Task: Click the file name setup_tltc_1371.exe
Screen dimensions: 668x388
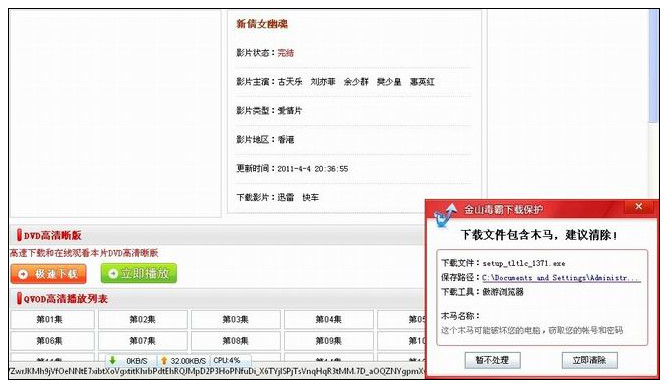Action: coord(524,263)
